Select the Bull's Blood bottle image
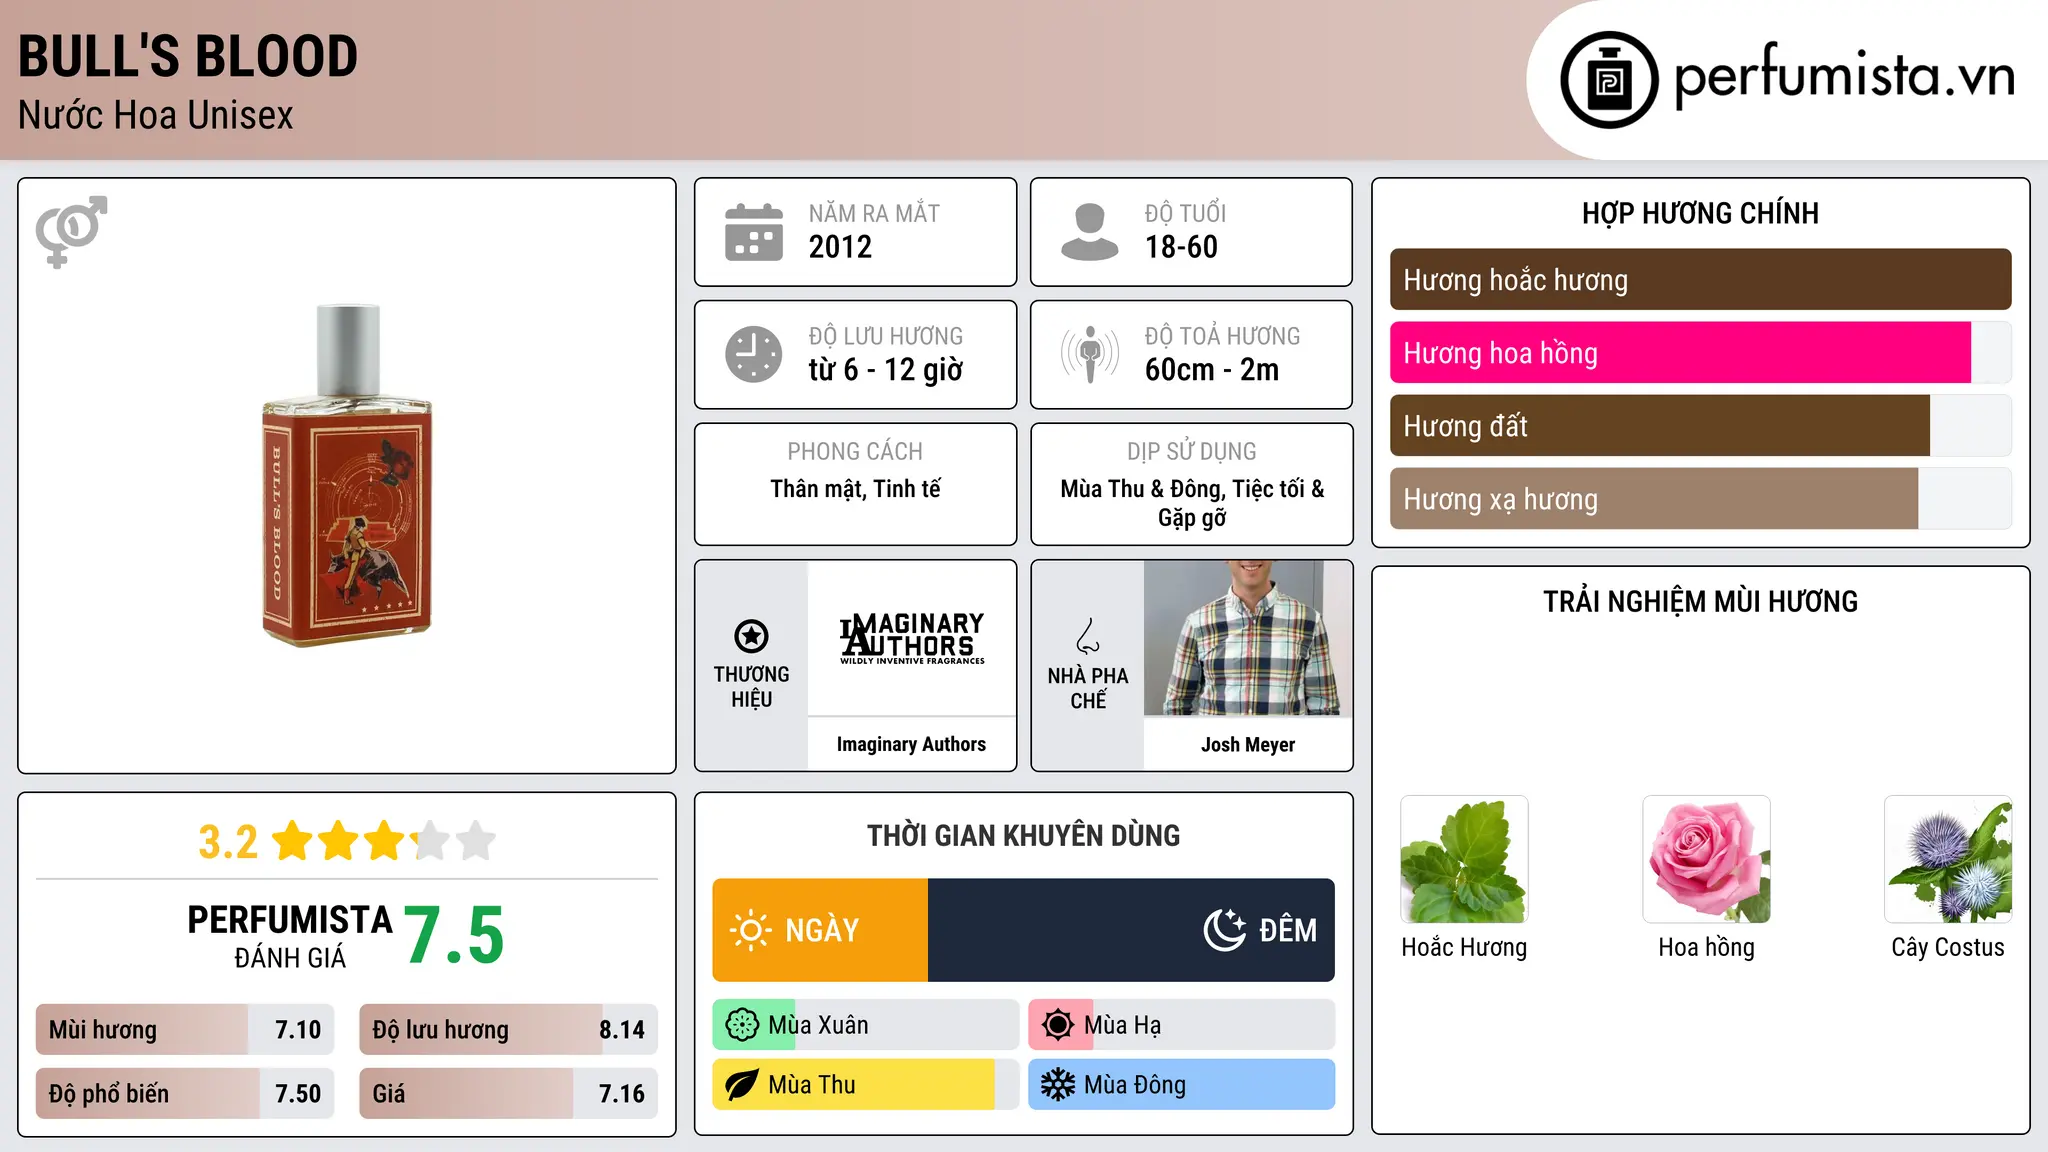The height and width of the screenshot is (1152, 2048). coord(347,476)
